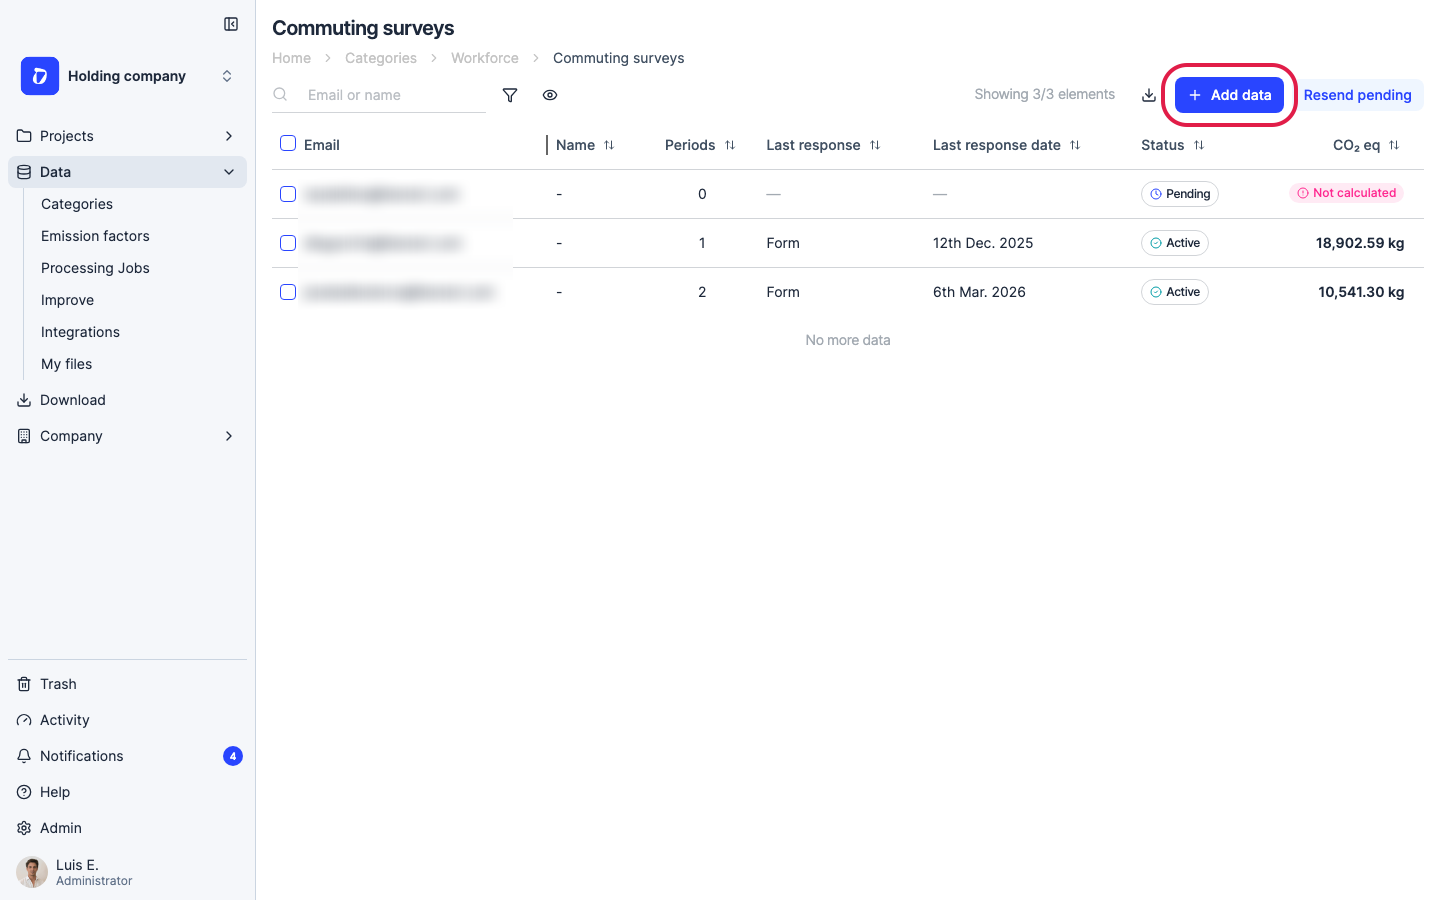The image size is (1440, 900).
Task: Open My files page
Action: (66, 364)
